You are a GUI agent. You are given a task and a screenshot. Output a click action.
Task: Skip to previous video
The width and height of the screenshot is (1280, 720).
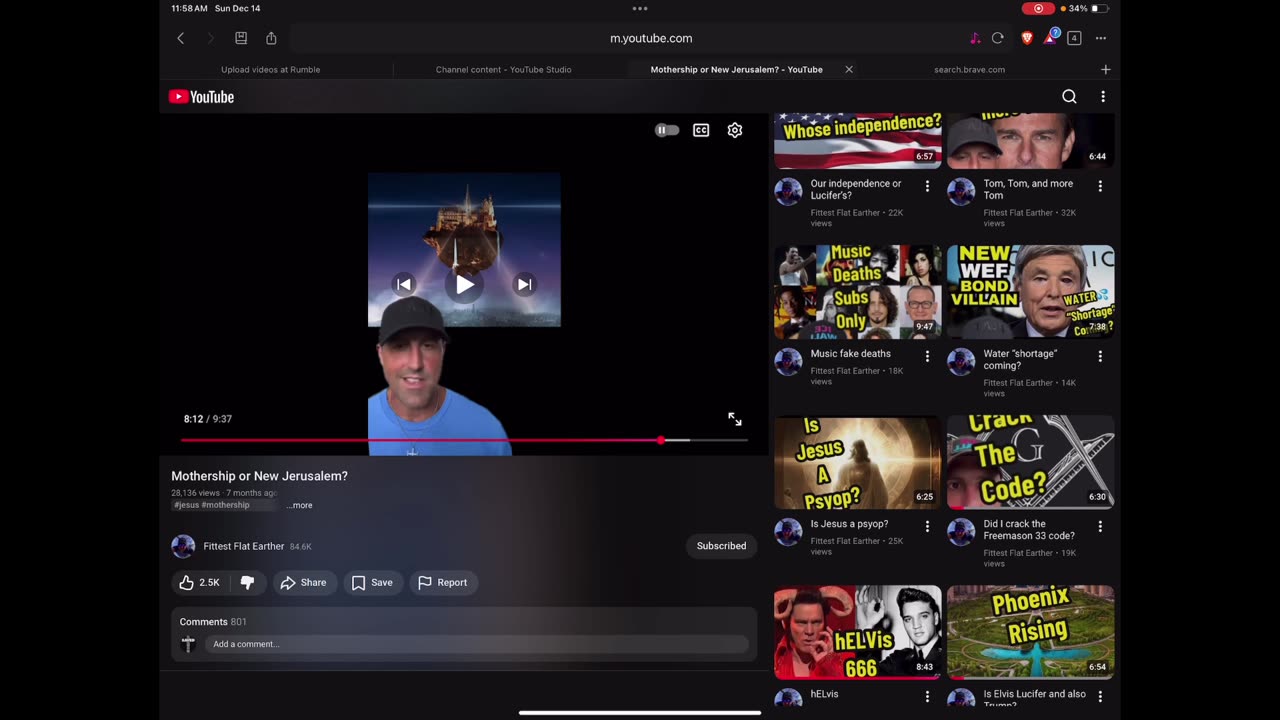(x=403, y=284)
